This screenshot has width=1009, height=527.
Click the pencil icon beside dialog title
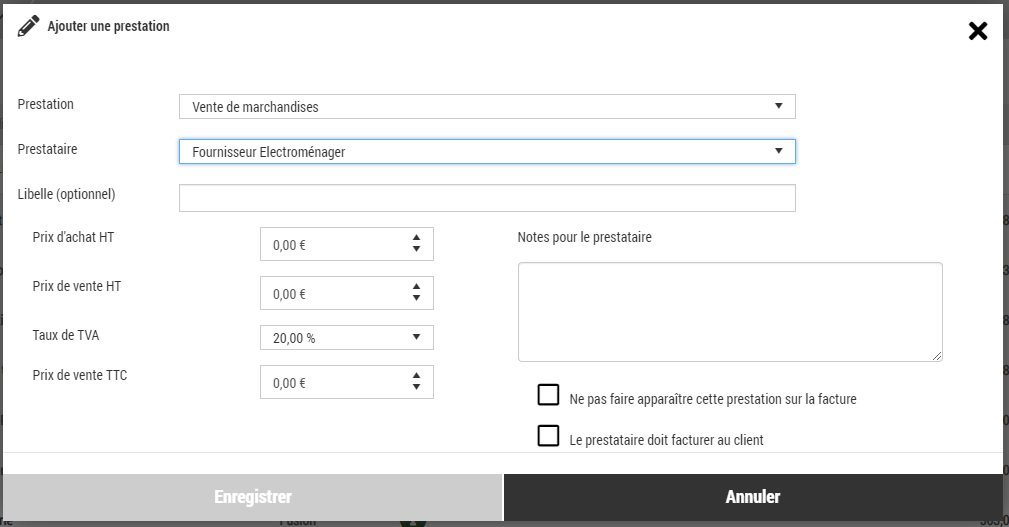coord(28,27)
